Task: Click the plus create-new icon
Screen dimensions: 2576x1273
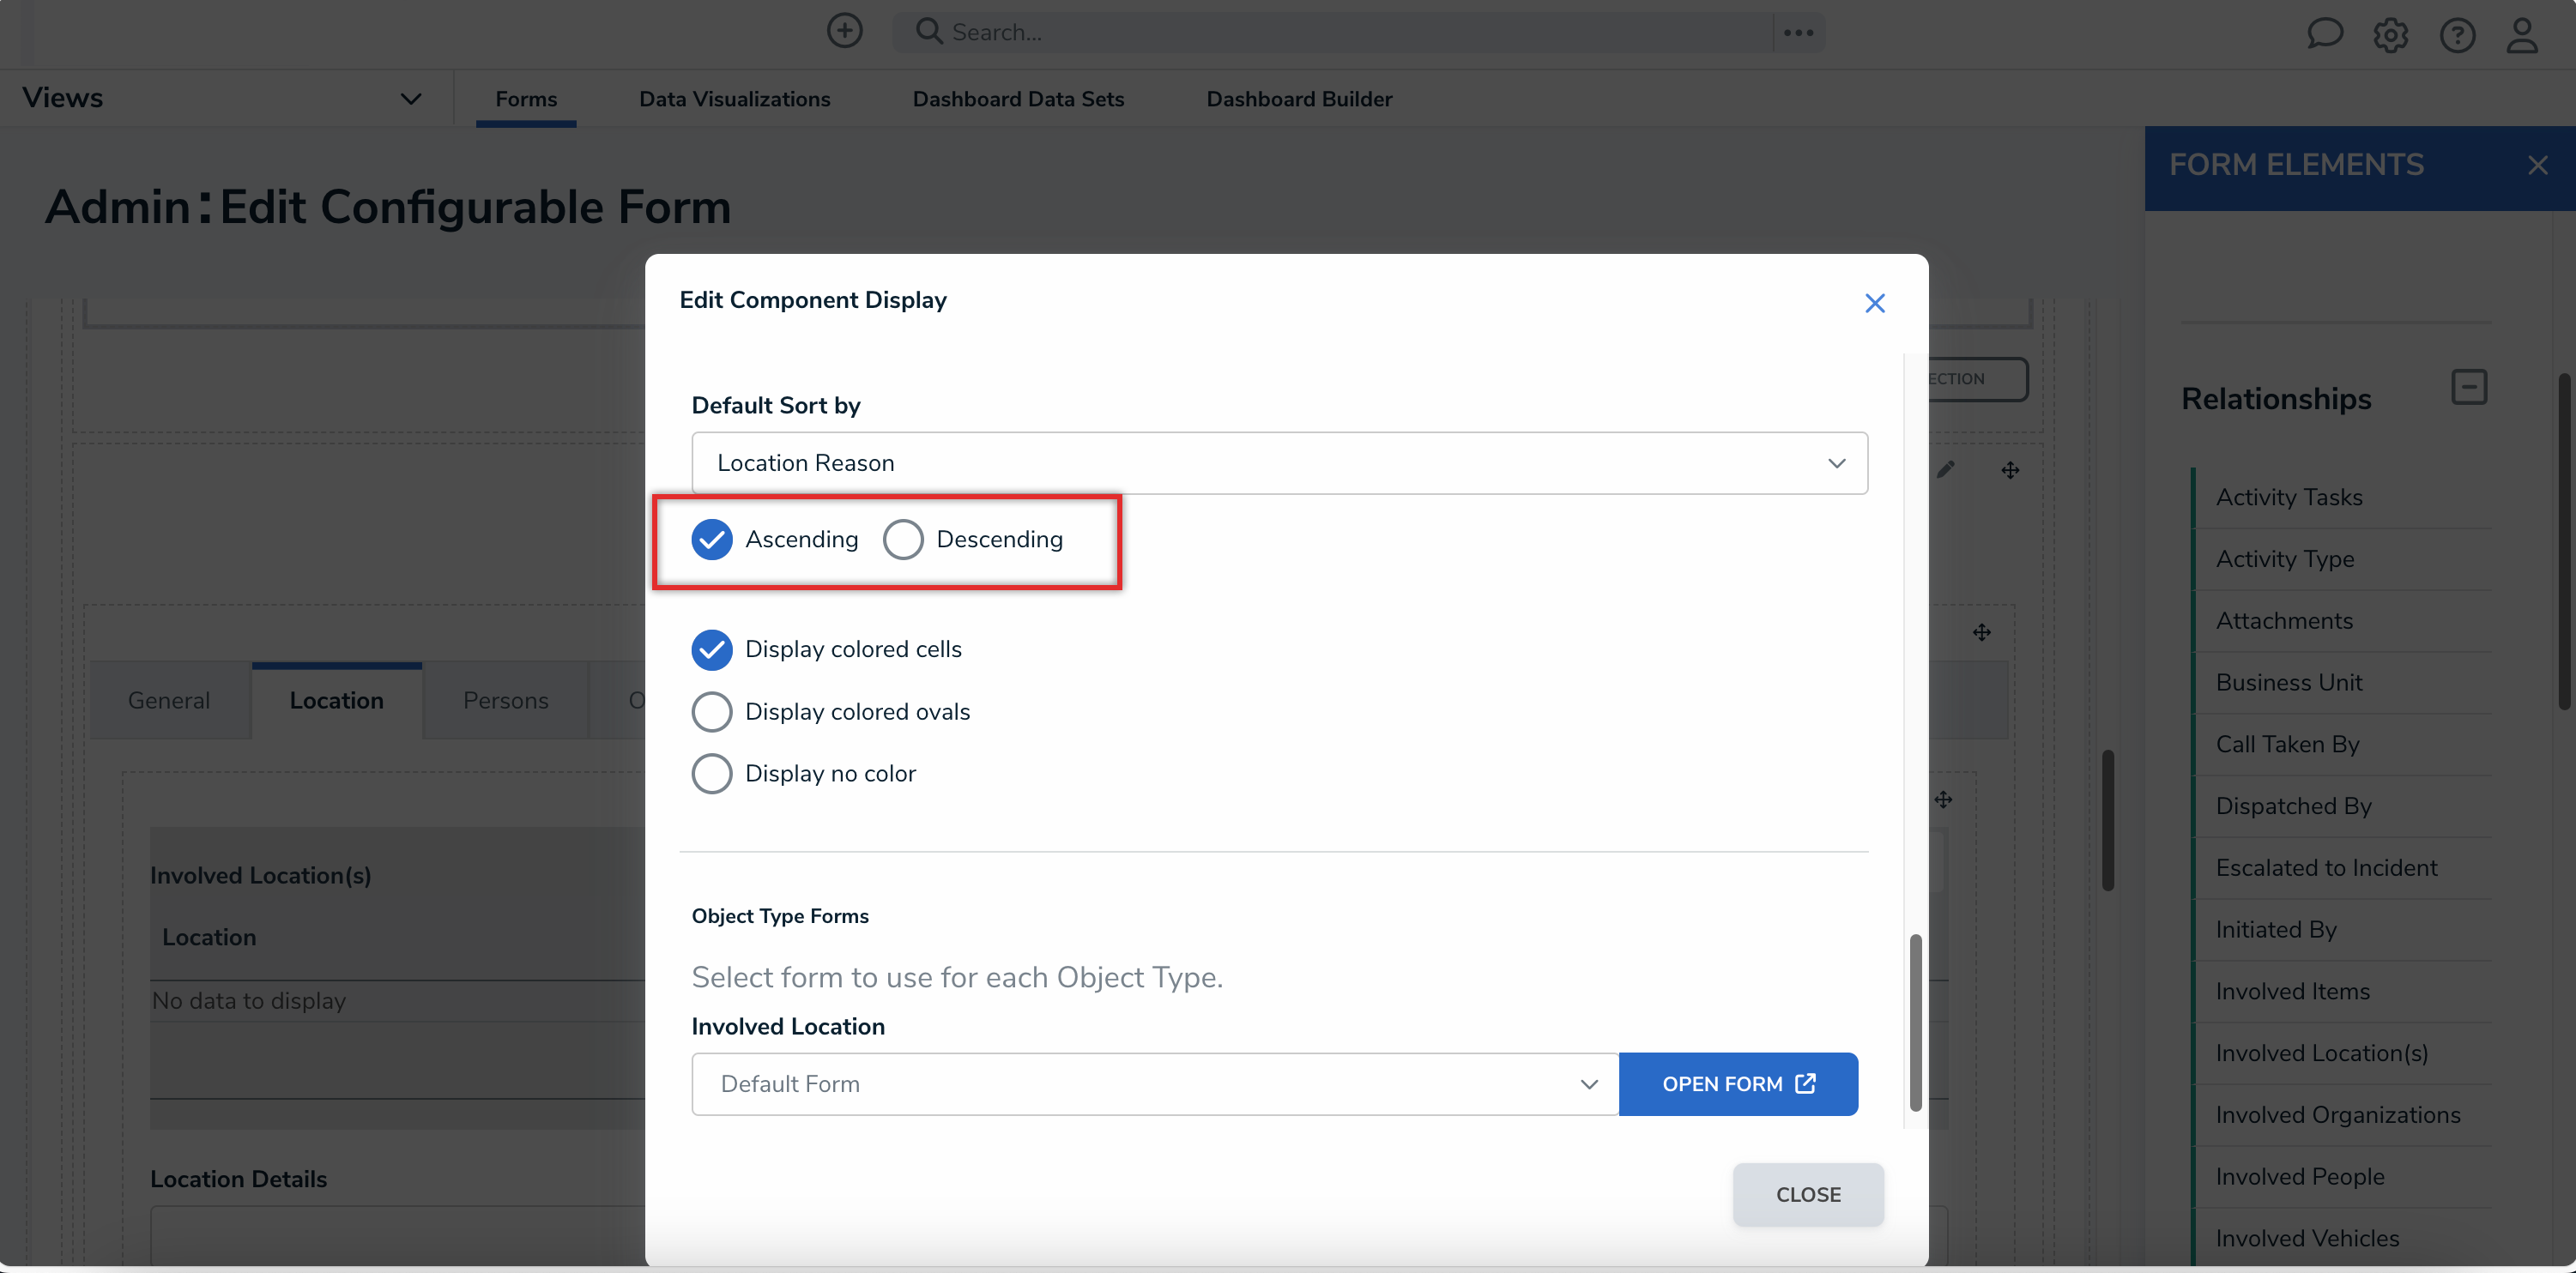Action: pyautogui.click(x=844, y=31)
